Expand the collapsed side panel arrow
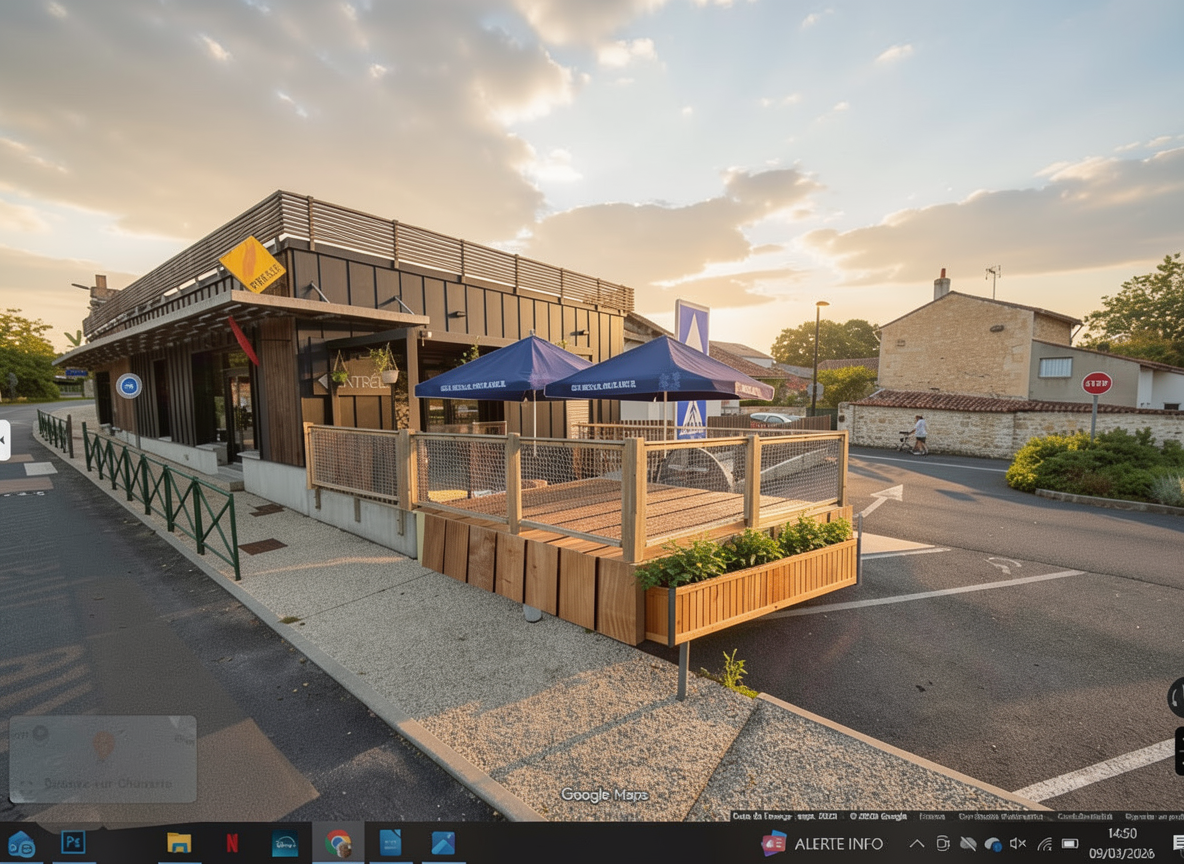The width and height of the screenshot is (1184, 864). [4, 440]
